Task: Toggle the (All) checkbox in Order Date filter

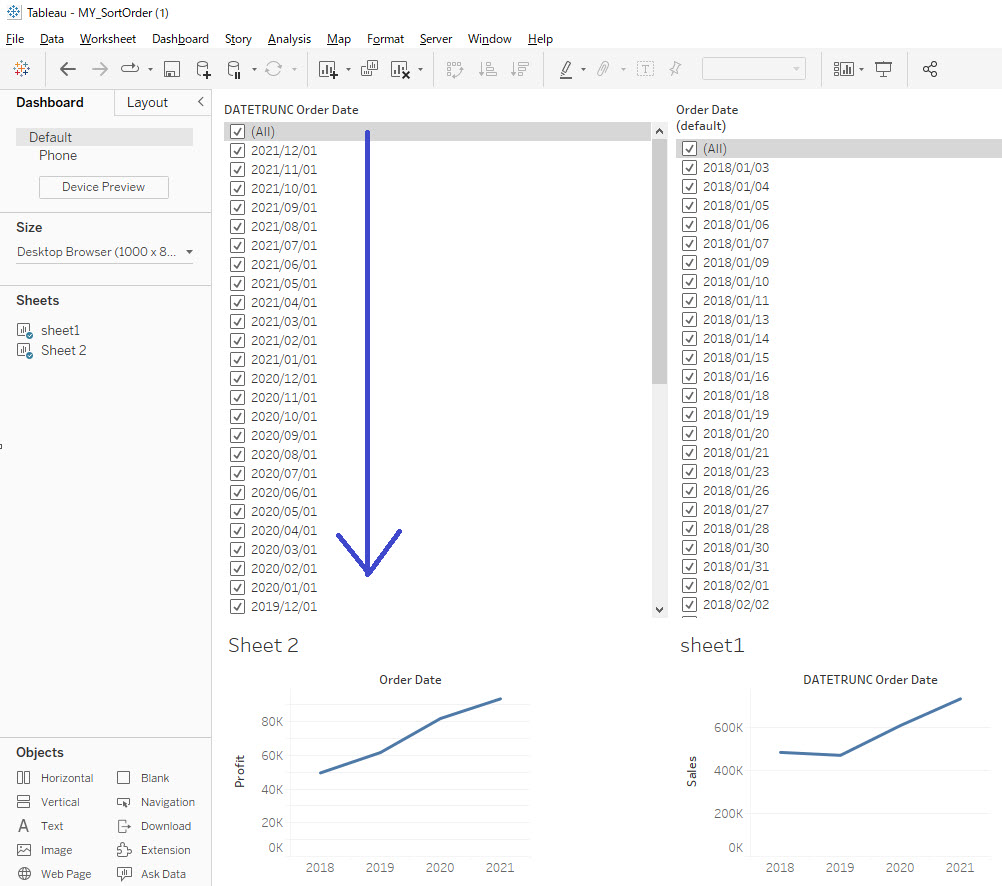Action: [x=689, y=148]
